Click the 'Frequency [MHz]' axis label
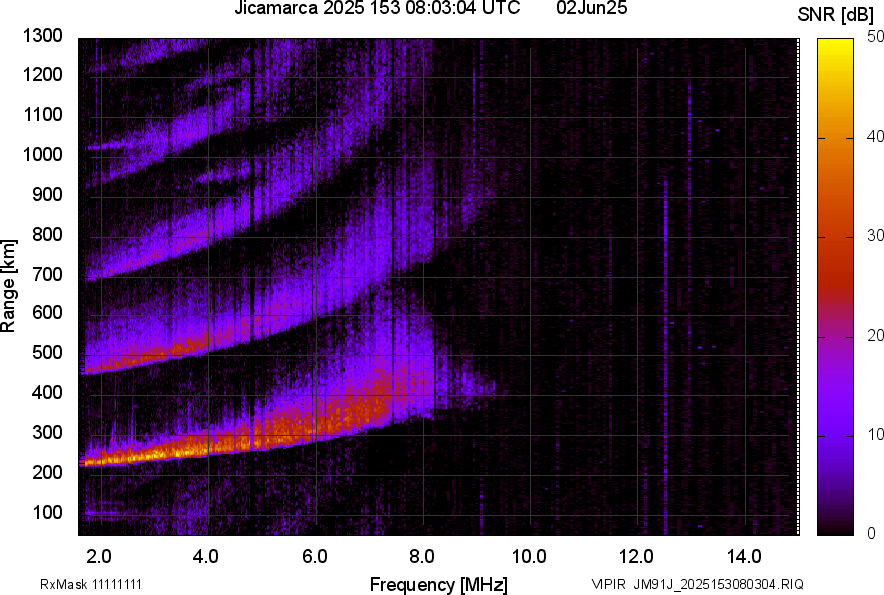884x595 pixels. pos(439,584)
